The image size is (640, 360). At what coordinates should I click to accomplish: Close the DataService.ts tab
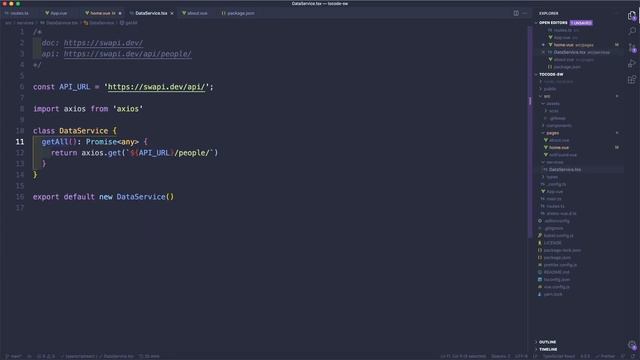point(172,13)
